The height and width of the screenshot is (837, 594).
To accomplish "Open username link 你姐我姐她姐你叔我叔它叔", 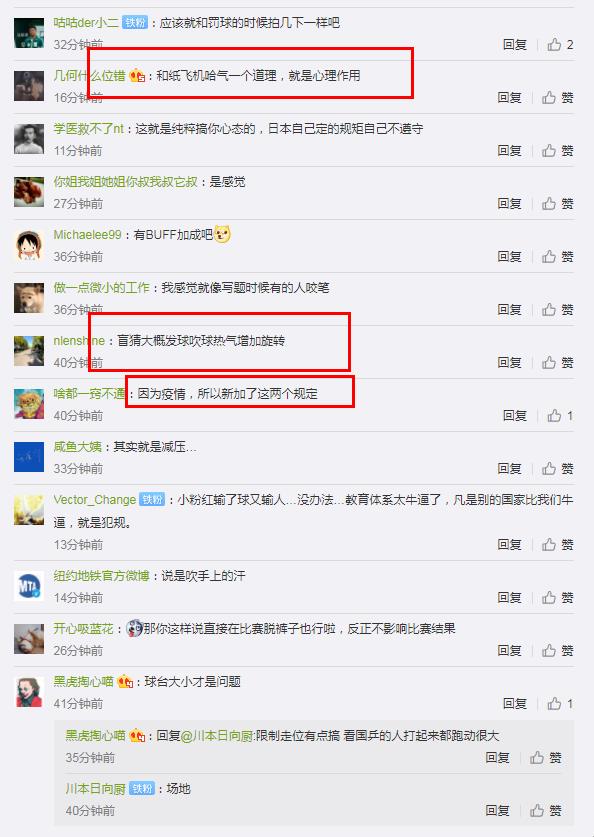I will 125,182.
